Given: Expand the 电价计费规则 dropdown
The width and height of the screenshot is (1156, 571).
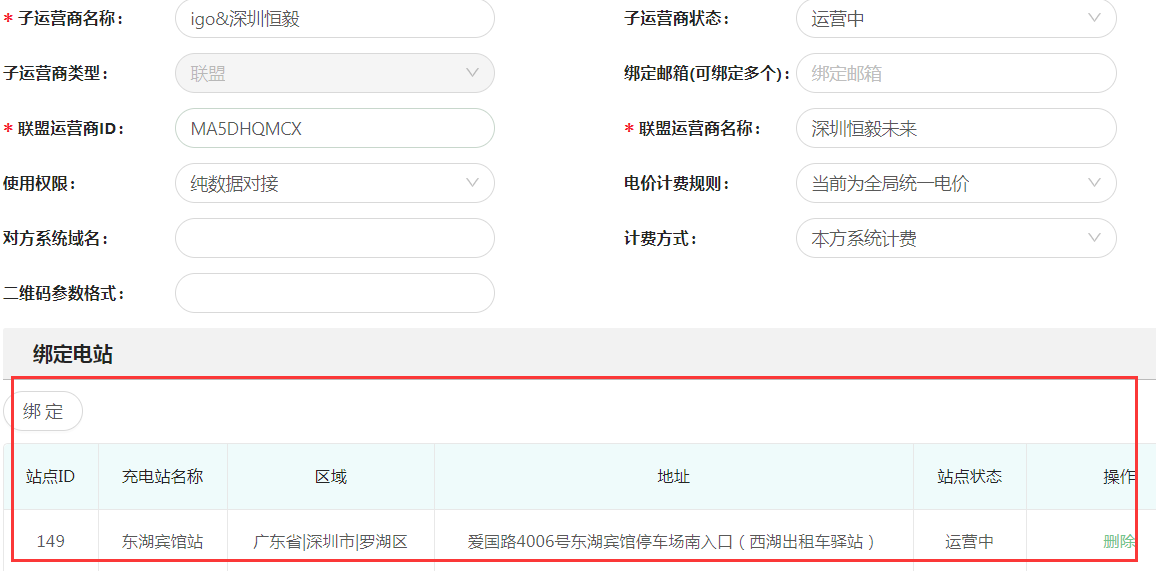Looking at the screenshot, I should [955, 183].
